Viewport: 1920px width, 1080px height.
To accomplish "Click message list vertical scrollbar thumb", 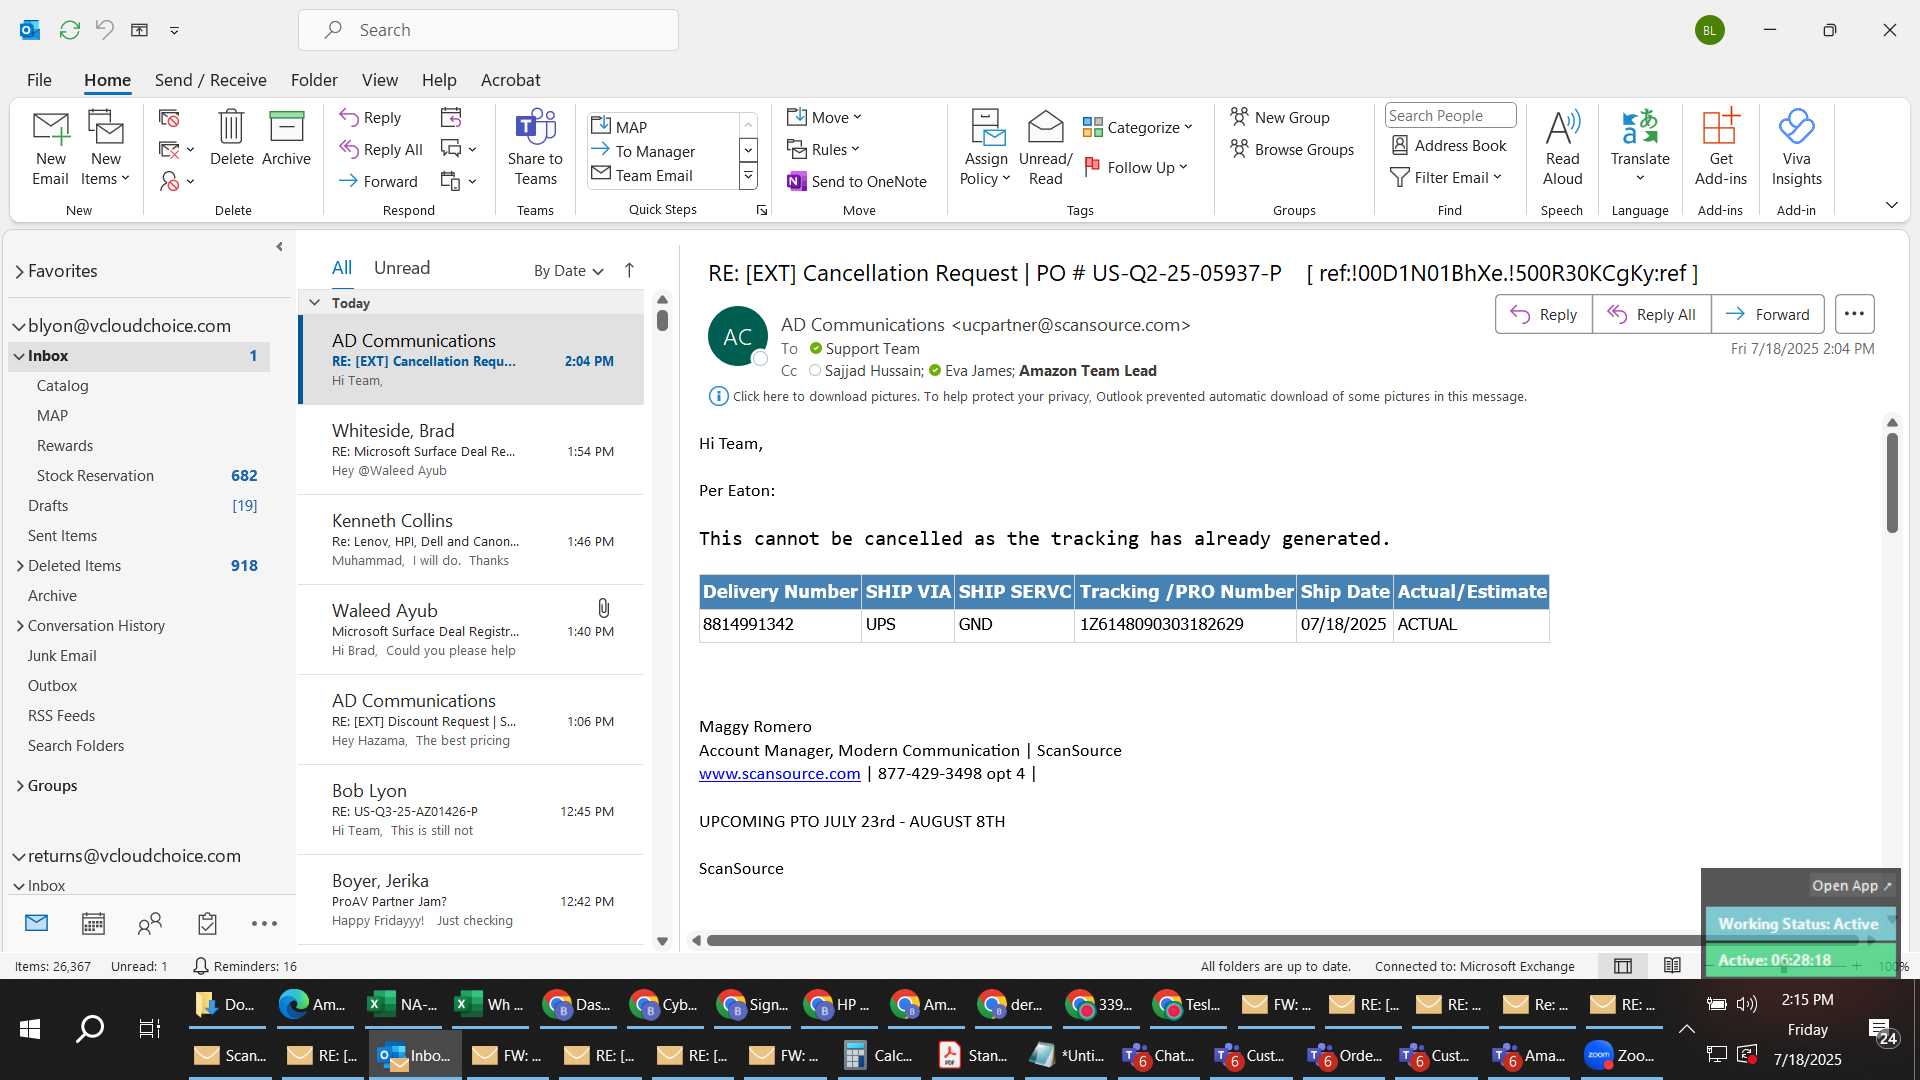I will (662, 320).
